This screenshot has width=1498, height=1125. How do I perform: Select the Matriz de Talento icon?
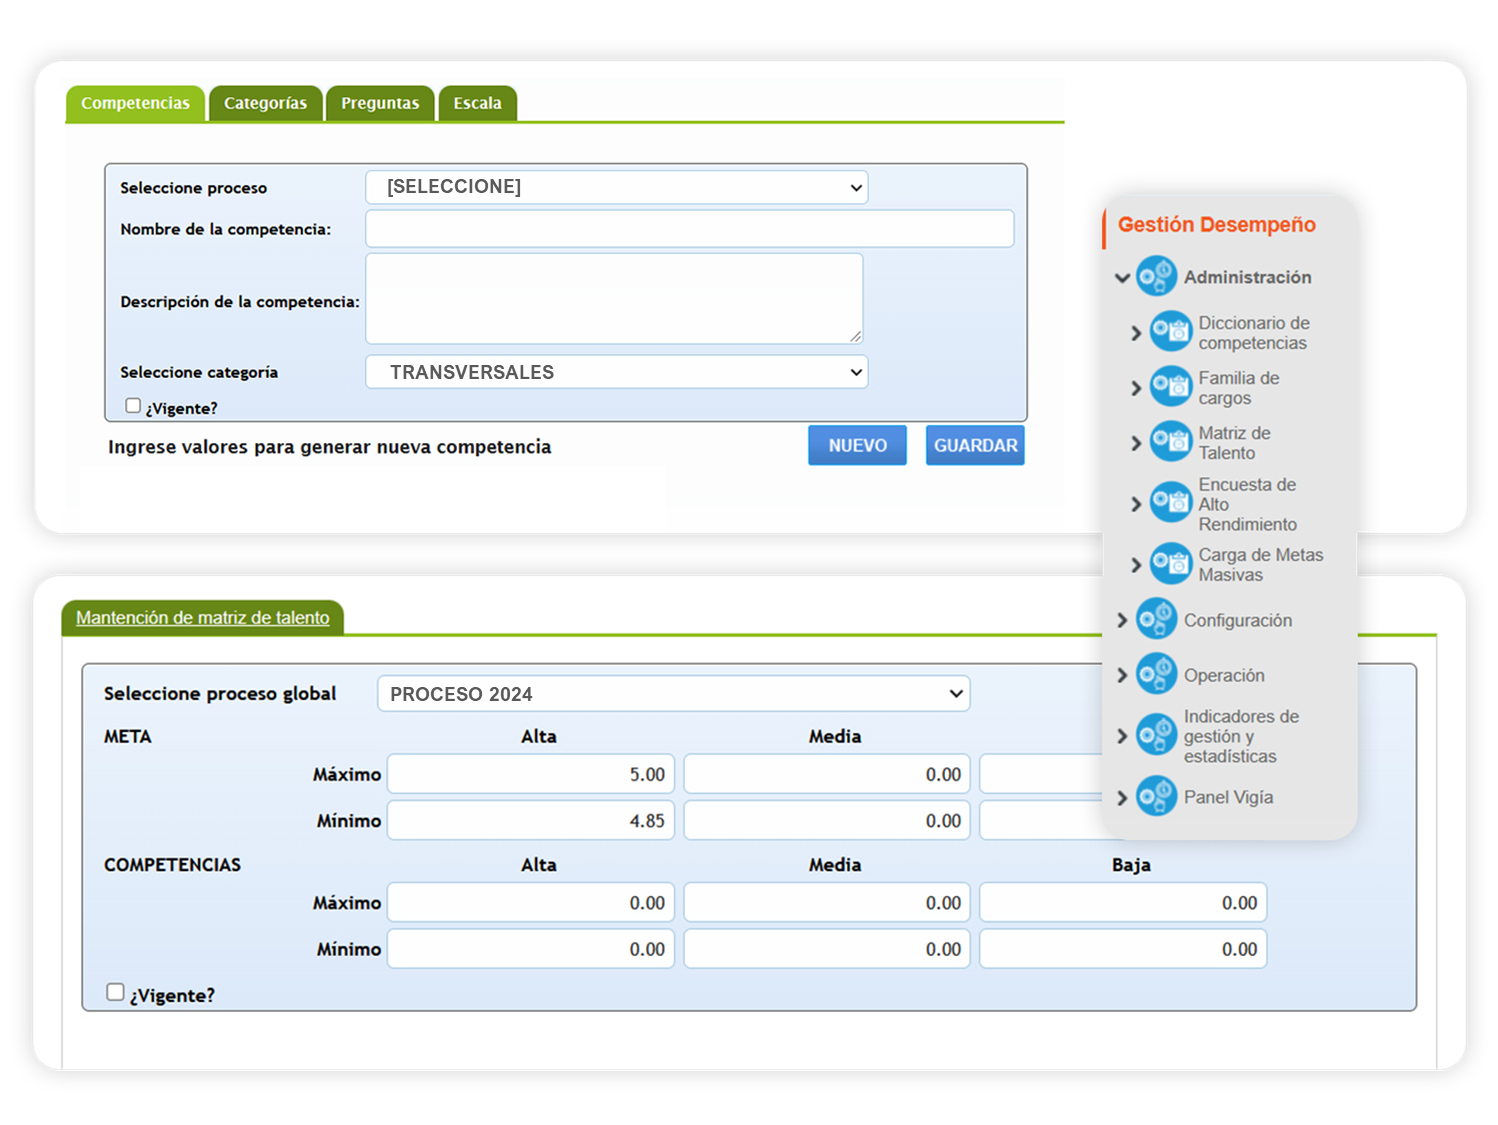point(1170,442)
